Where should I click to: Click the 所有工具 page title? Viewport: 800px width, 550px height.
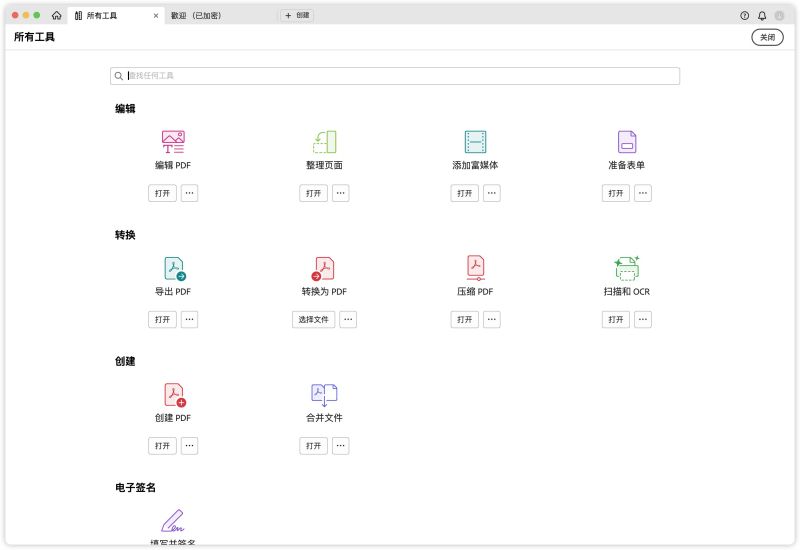[34, 37]
